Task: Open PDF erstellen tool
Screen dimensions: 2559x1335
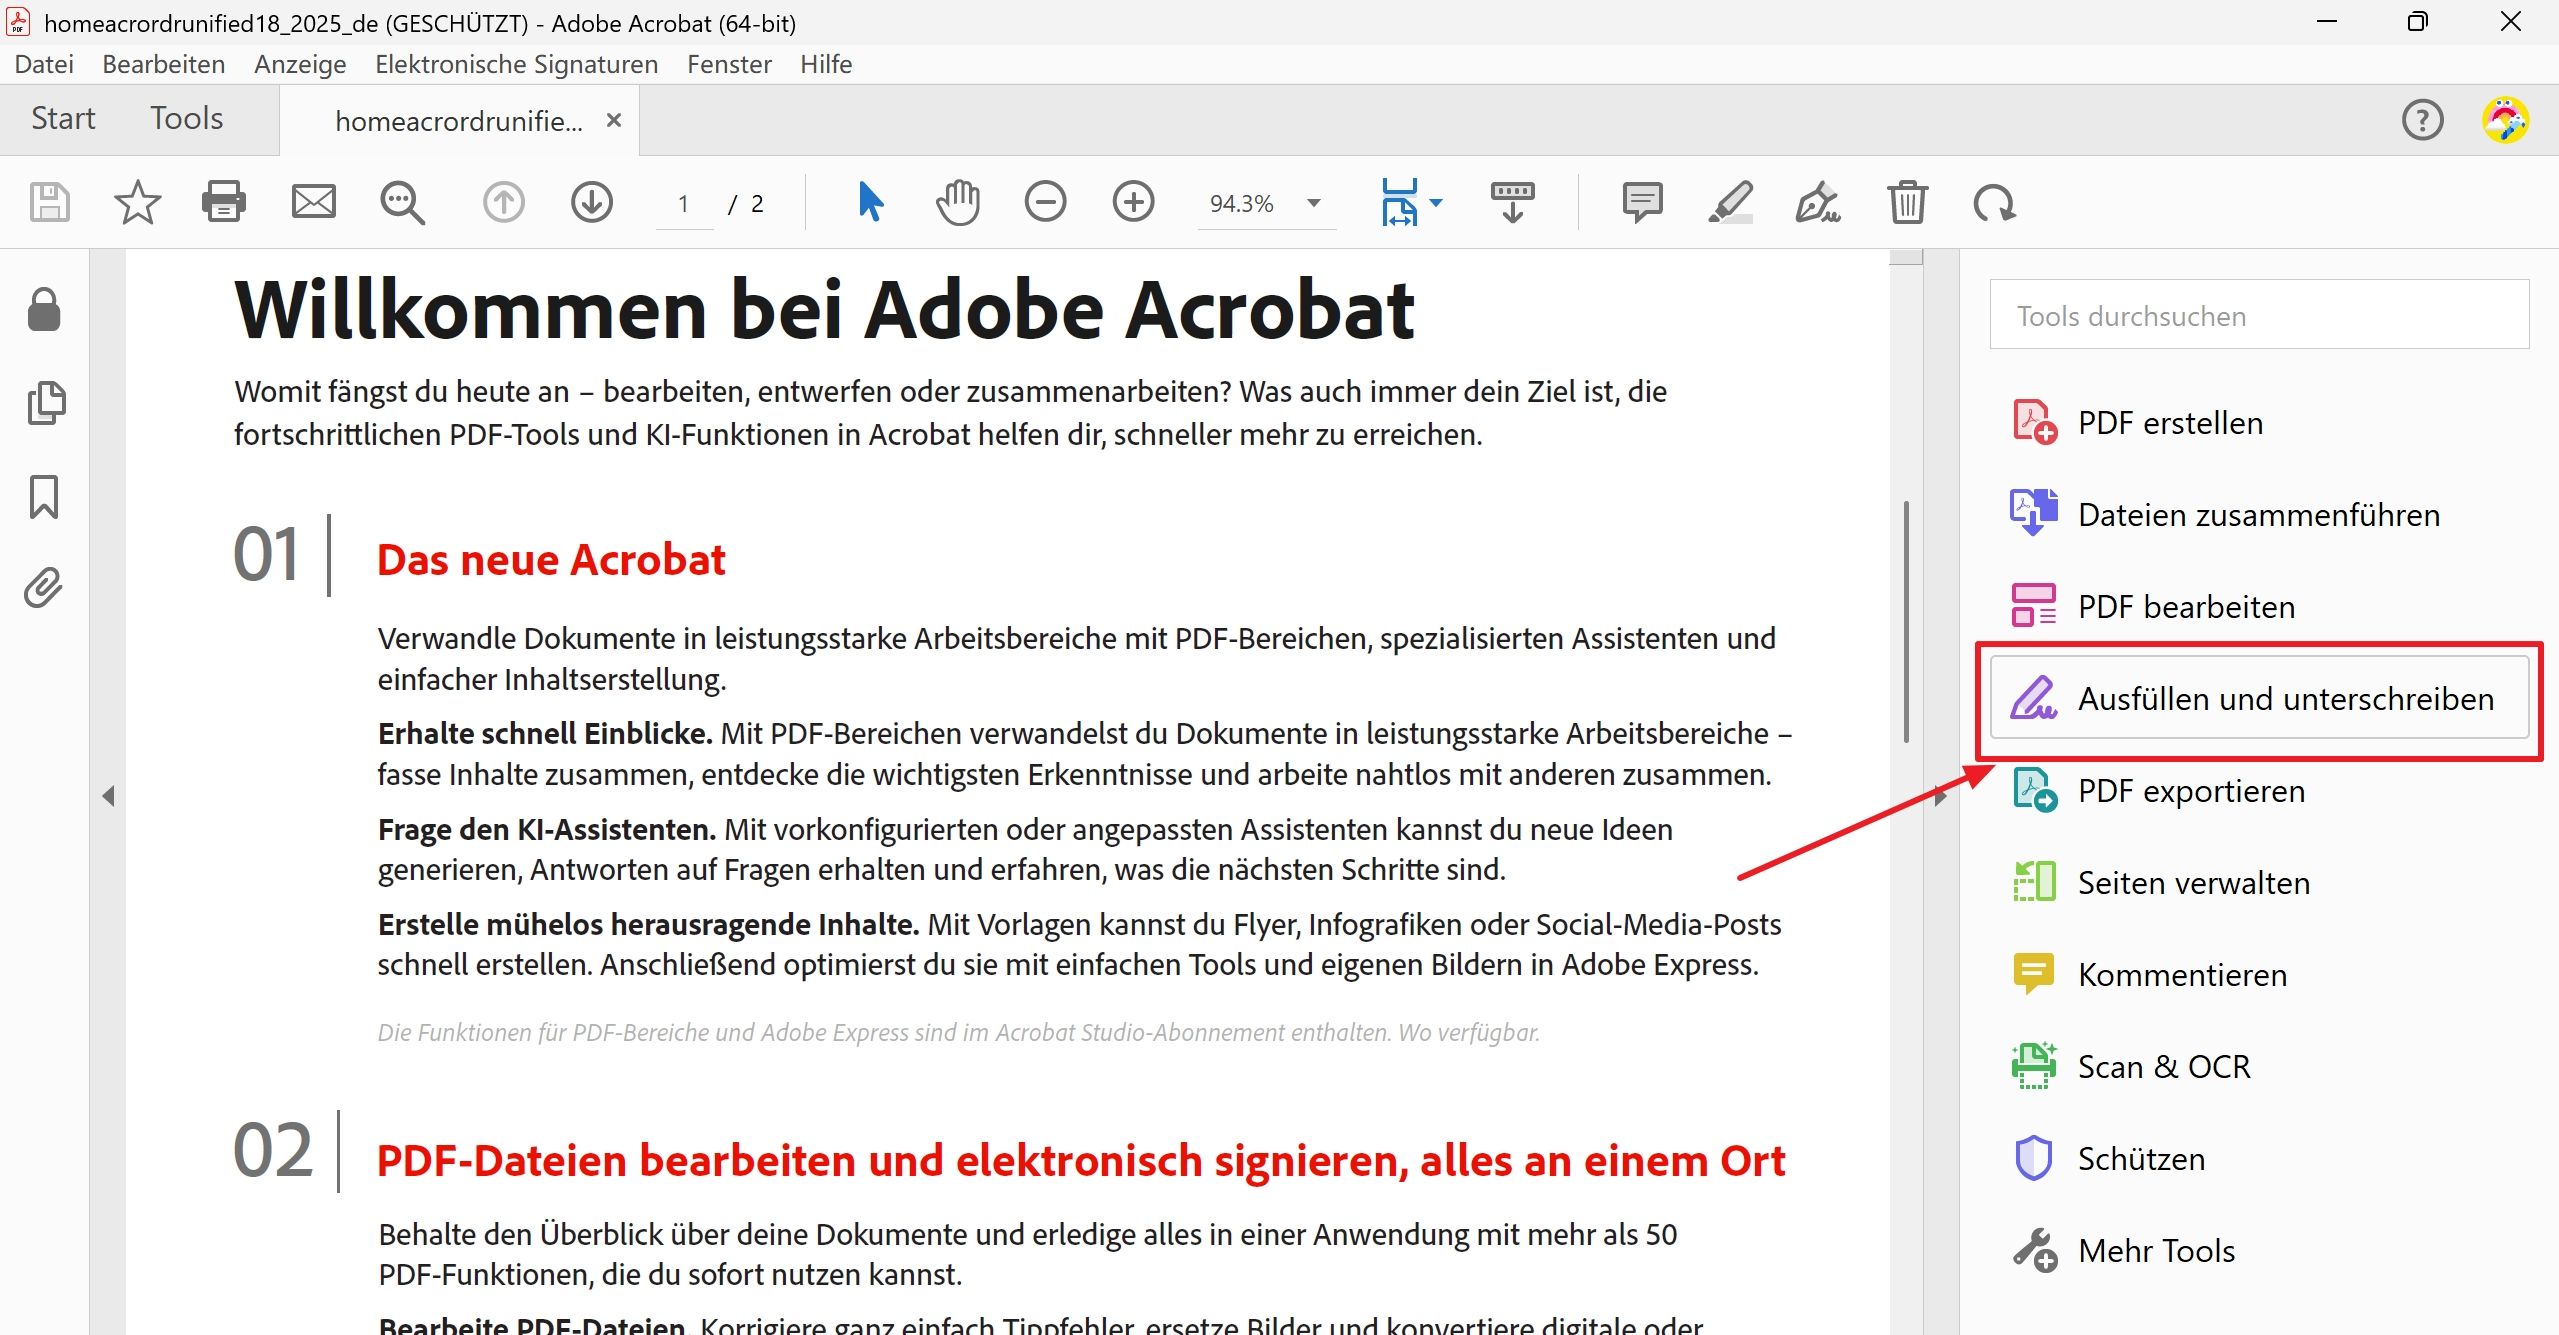Action: (x=2259, y=423)
